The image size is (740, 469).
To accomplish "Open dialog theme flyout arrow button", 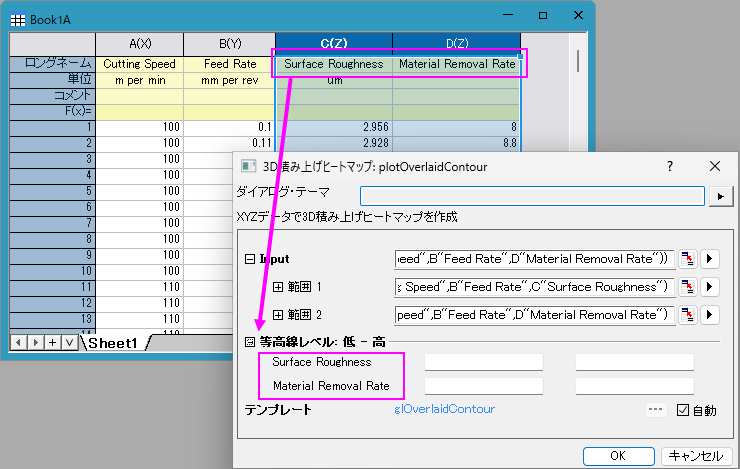I will tap(721, 196).
